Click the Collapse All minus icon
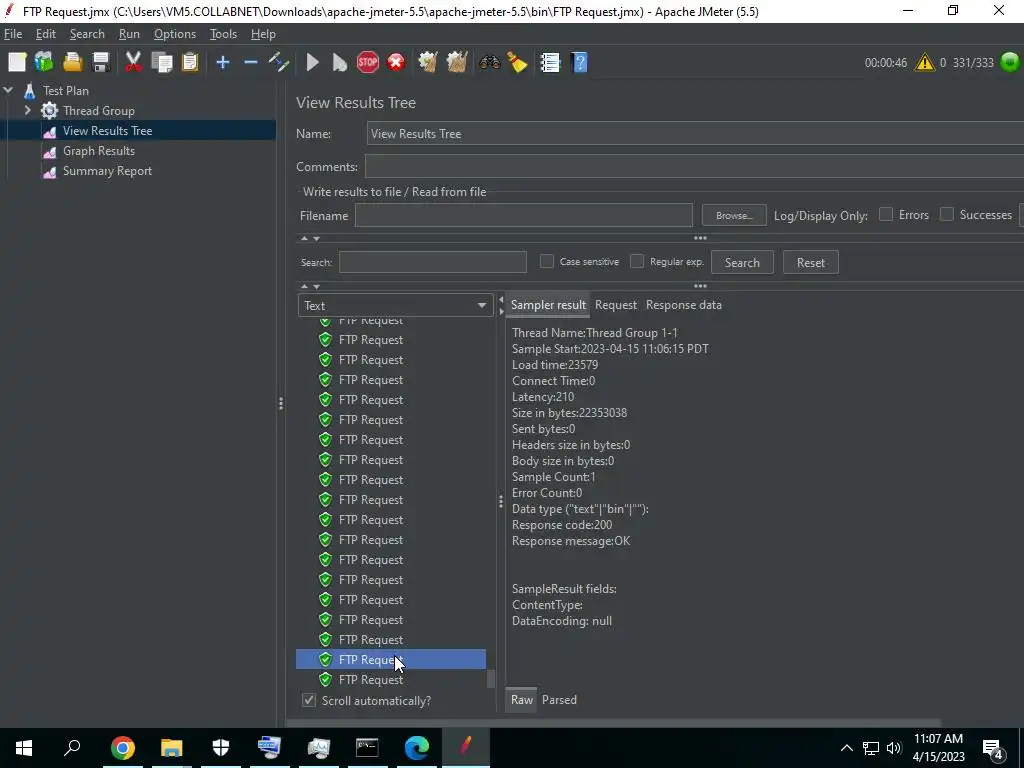1024x768 pixels. click(251, 63)
